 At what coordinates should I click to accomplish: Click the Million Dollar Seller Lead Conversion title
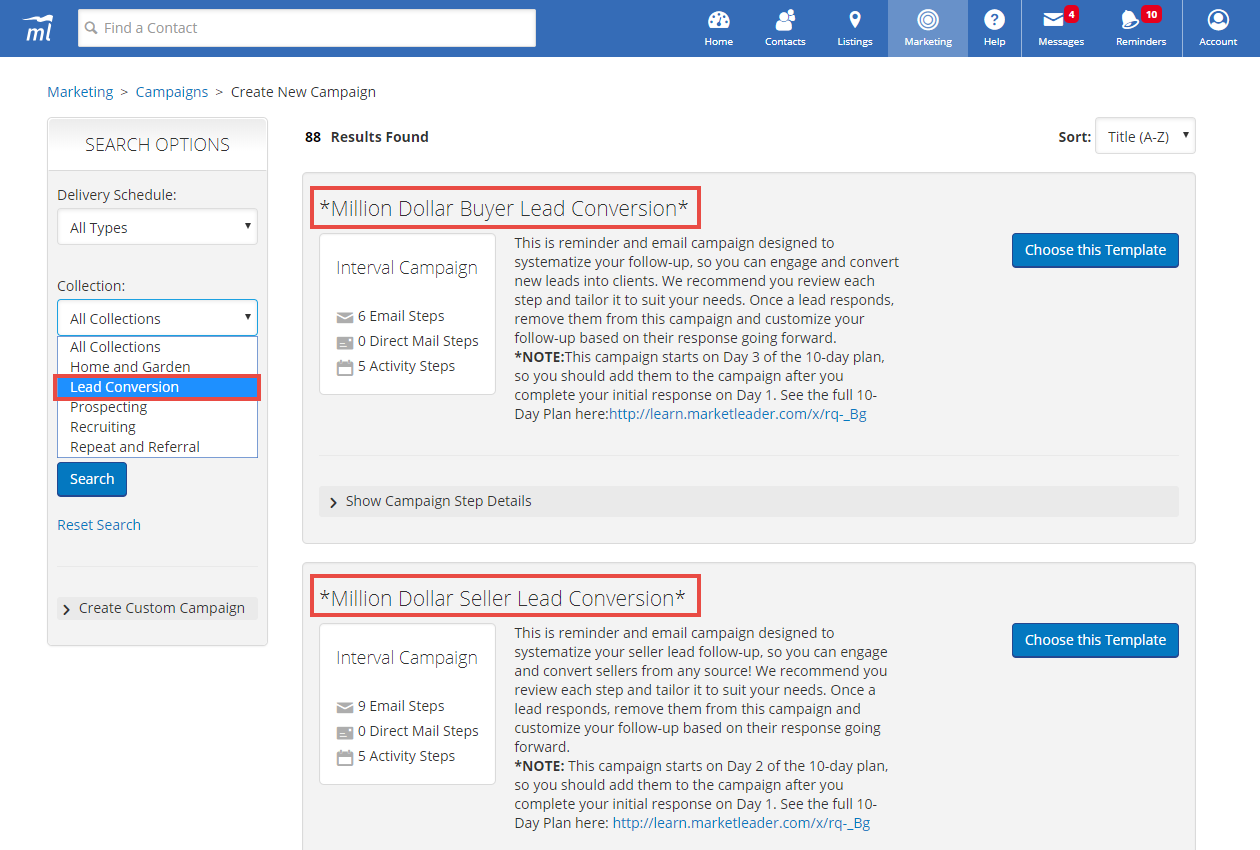(502, 598)
